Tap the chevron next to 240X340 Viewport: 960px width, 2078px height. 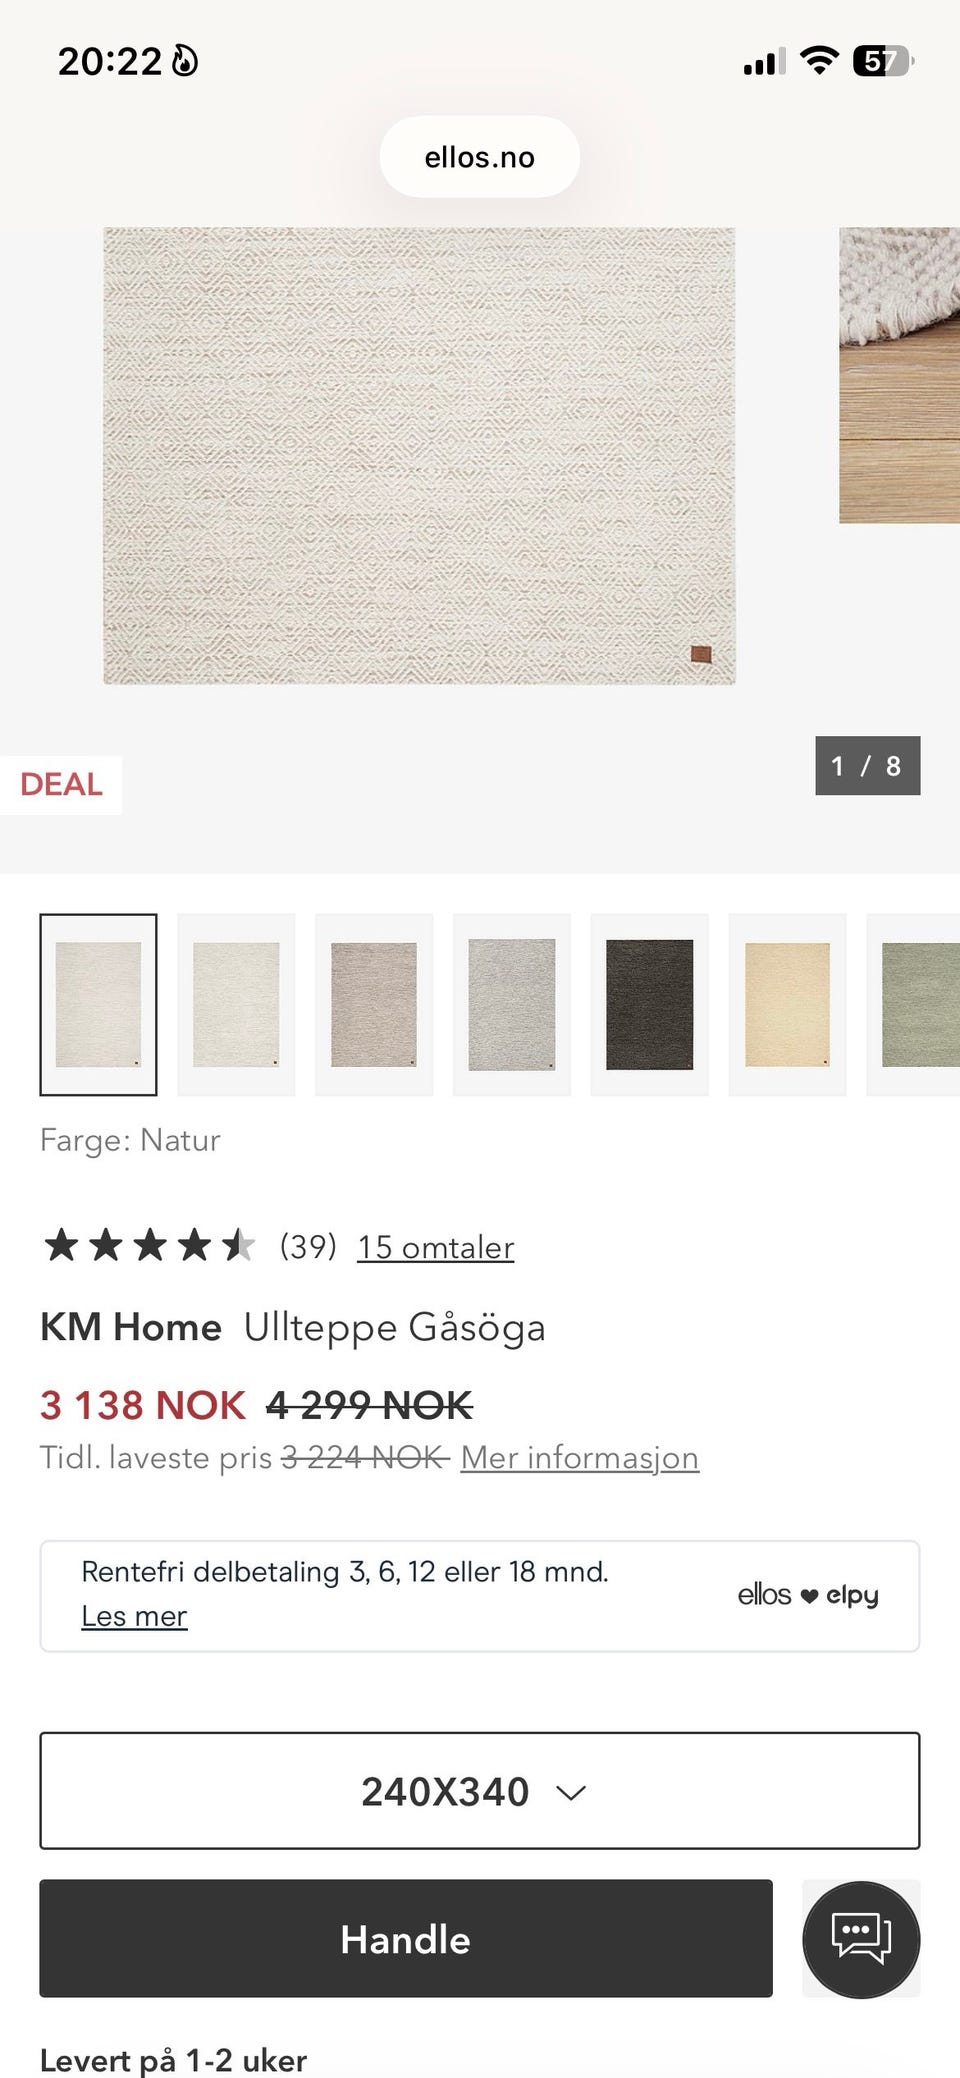[x=571, y=1793]
